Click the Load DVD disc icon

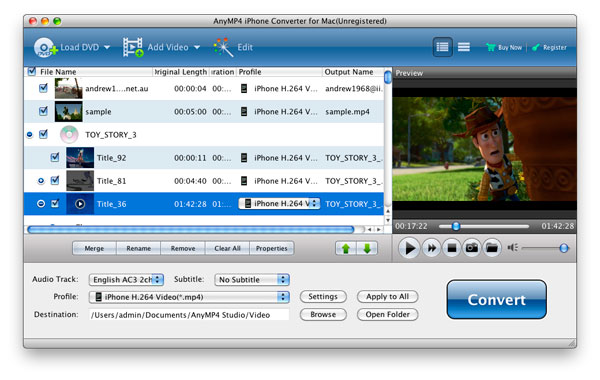pos(45,48)
